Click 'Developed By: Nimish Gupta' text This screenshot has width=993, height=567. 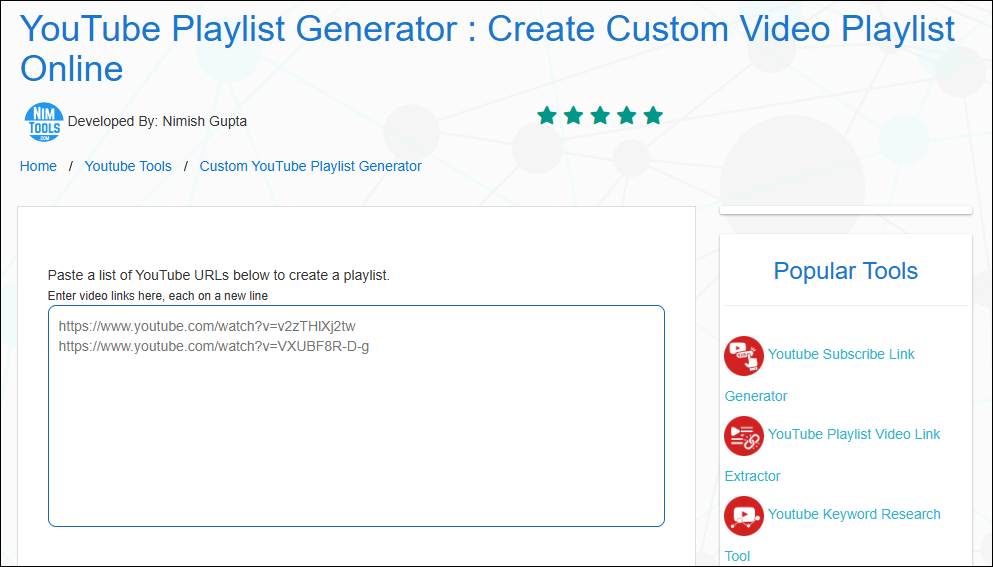point(157,122)
